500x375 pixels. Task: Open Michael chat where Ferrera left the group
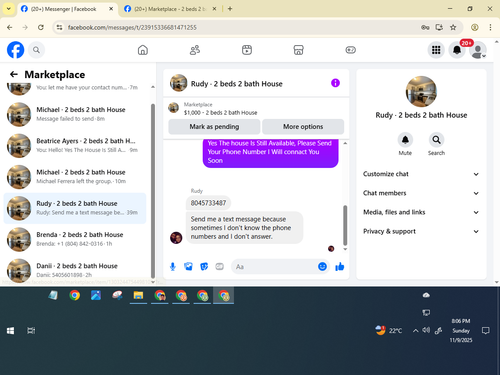tap(75, 177)
